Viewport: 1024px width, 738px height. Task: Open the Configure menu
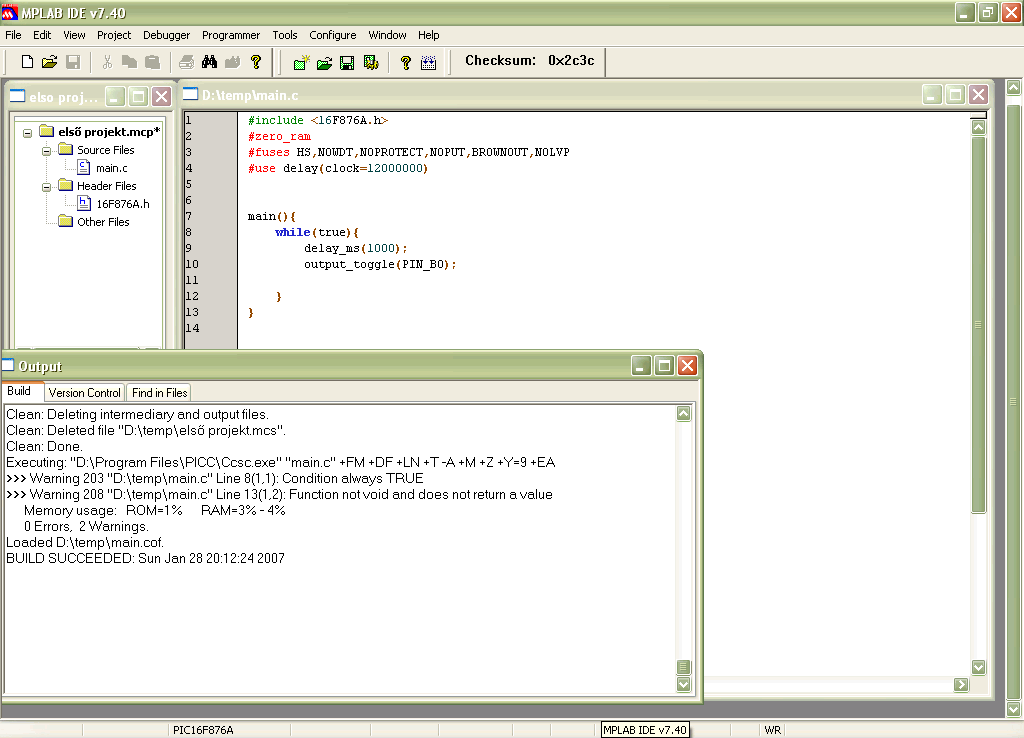coord(332,35)
